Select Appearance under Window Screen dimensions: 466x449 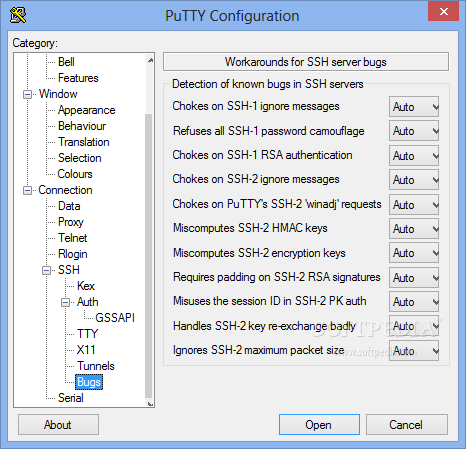point(86,110)
